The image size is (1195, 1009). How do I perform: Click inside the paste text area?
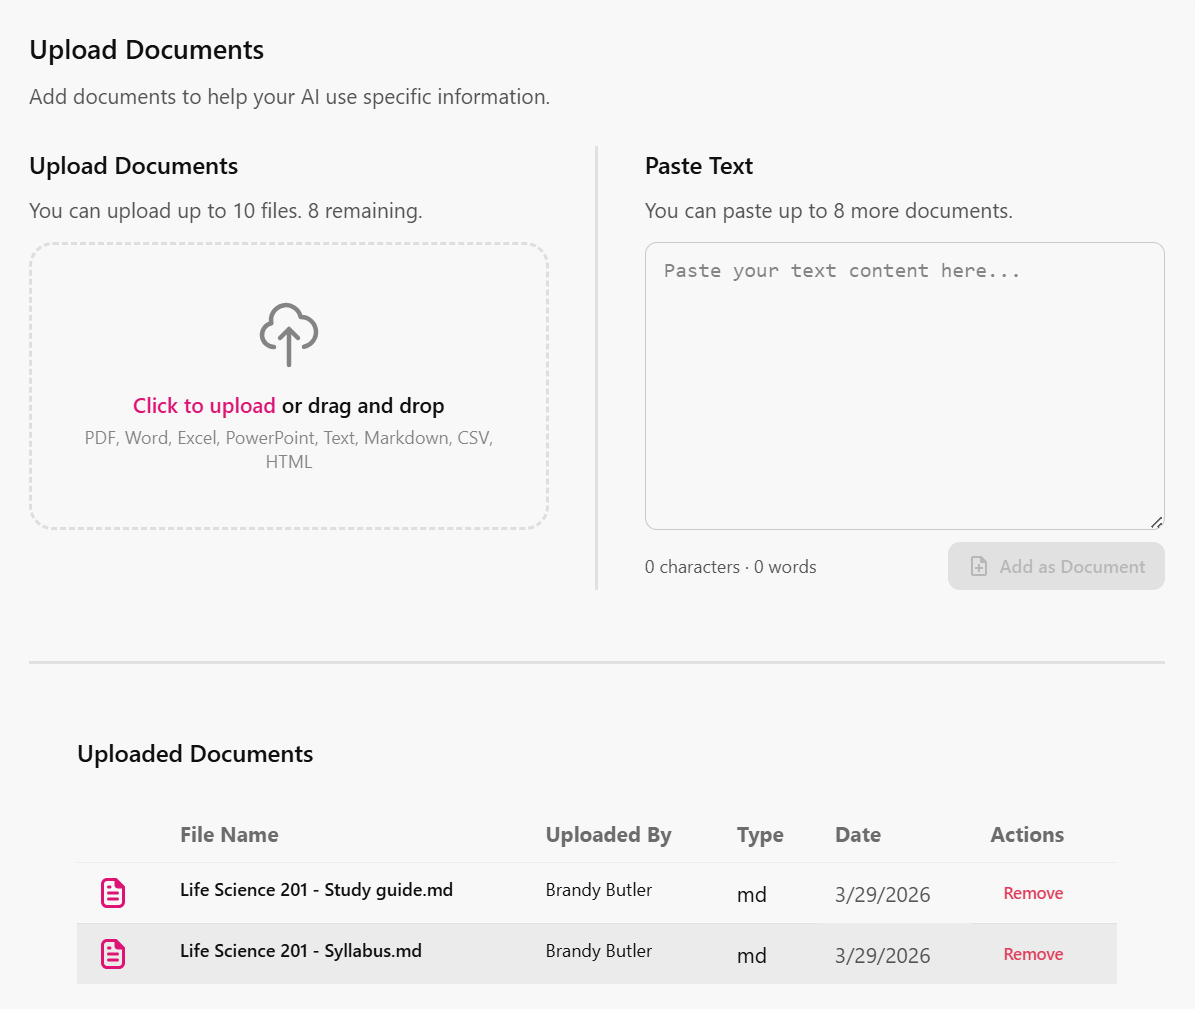[903, 385]
